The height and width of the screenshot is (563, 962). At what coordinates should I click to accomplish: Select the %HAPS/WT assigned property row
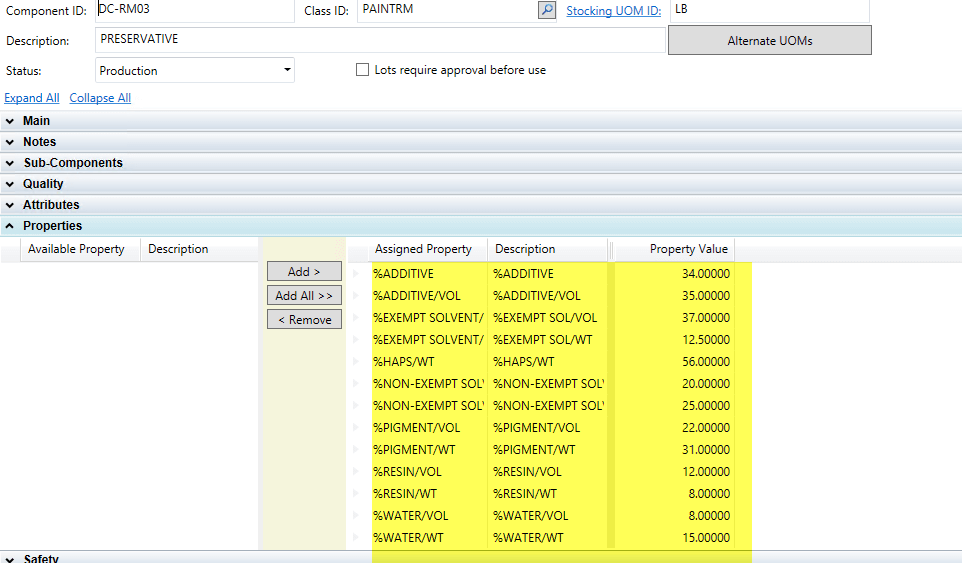(427, 362)
